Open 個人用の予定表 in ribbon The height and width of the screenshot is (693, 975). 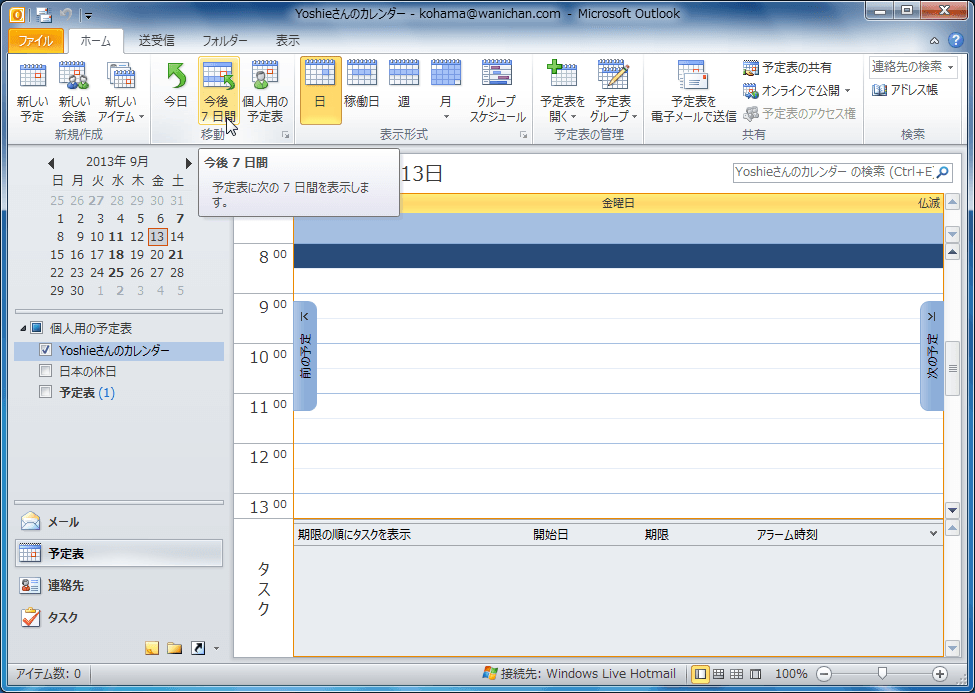click(265, 91)
